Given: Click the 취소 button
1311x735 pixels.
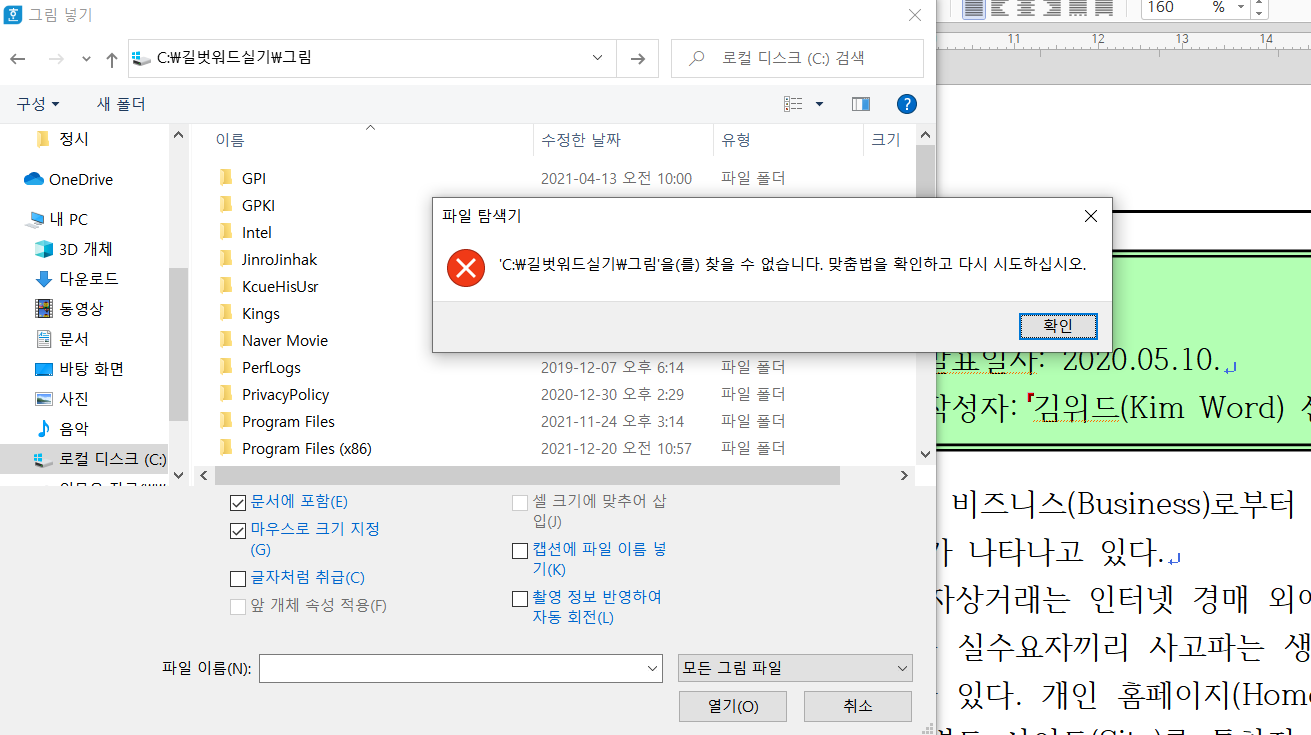Looking at the screenshot, I should (x=857, y=706).
